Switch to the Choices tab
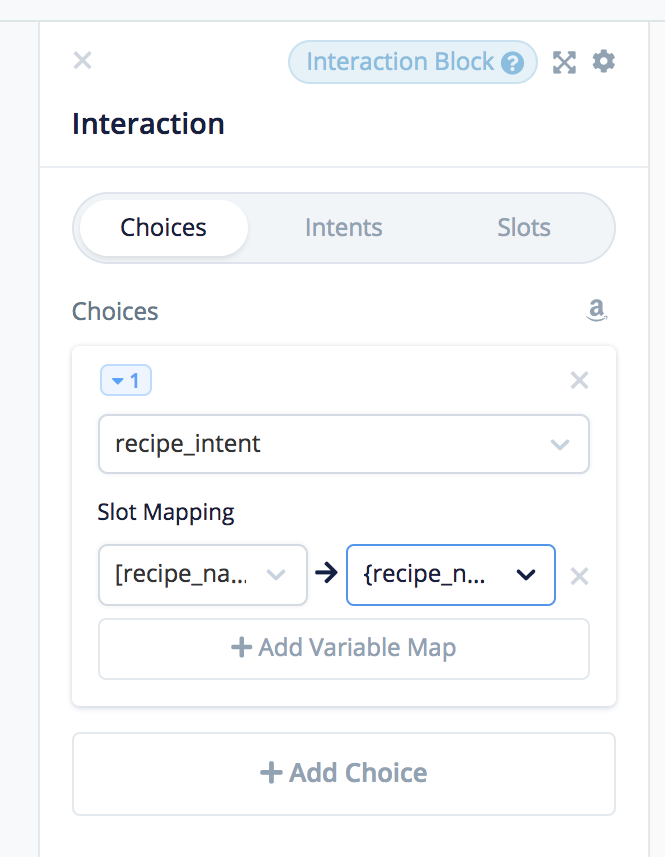This screenshot has width=665, height=857. [163, 228]
